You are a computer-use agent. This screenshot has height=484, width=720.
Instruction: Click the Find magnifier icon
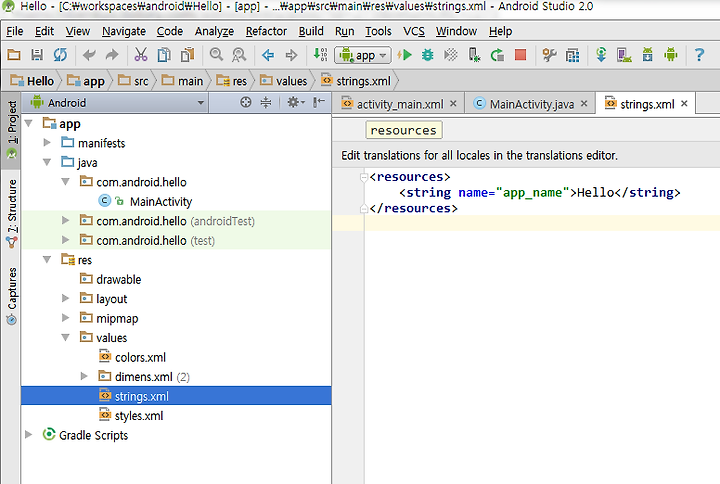(x=216, y=55)
